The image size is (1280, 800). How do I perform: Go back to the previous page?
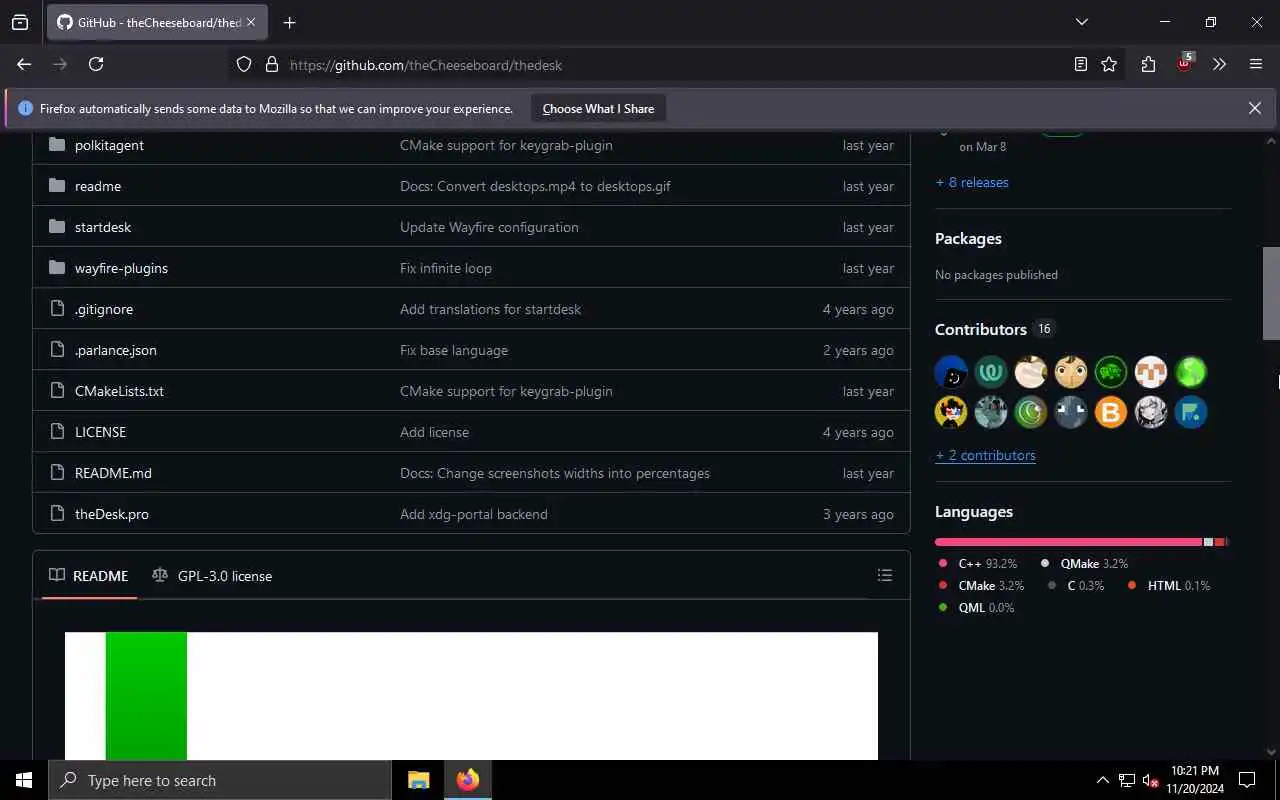(x=24, y=64)
